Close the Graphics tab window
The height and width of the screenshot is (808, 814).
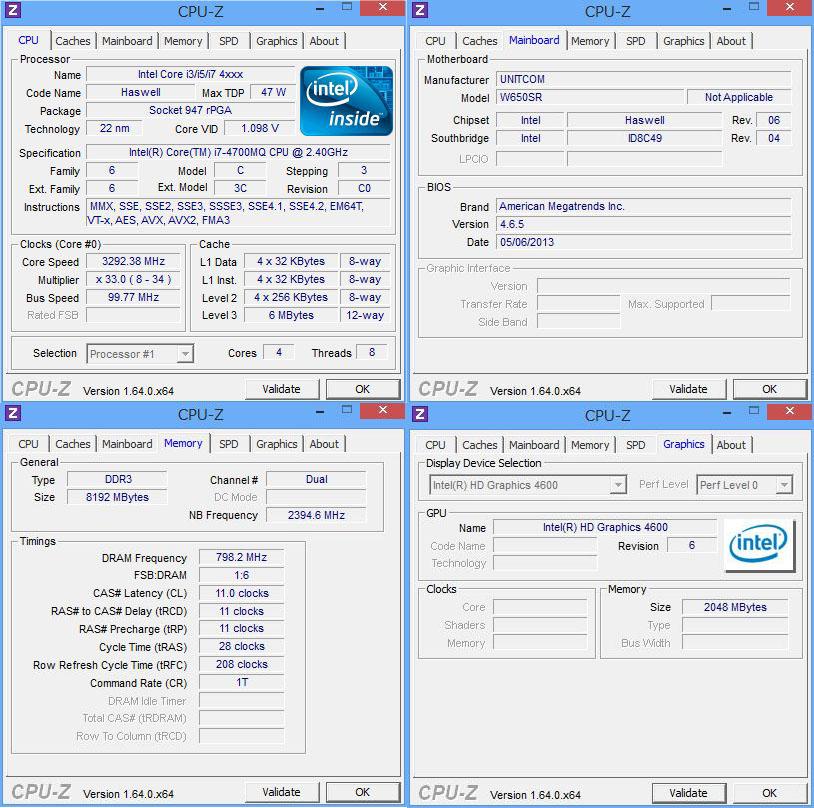point(789,411)
